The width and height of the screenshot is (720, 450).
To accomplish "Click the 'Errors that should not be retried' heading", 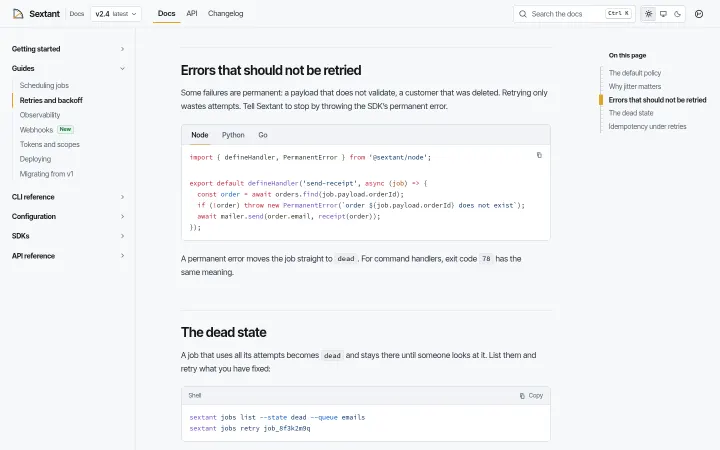I will click(271, 70).
